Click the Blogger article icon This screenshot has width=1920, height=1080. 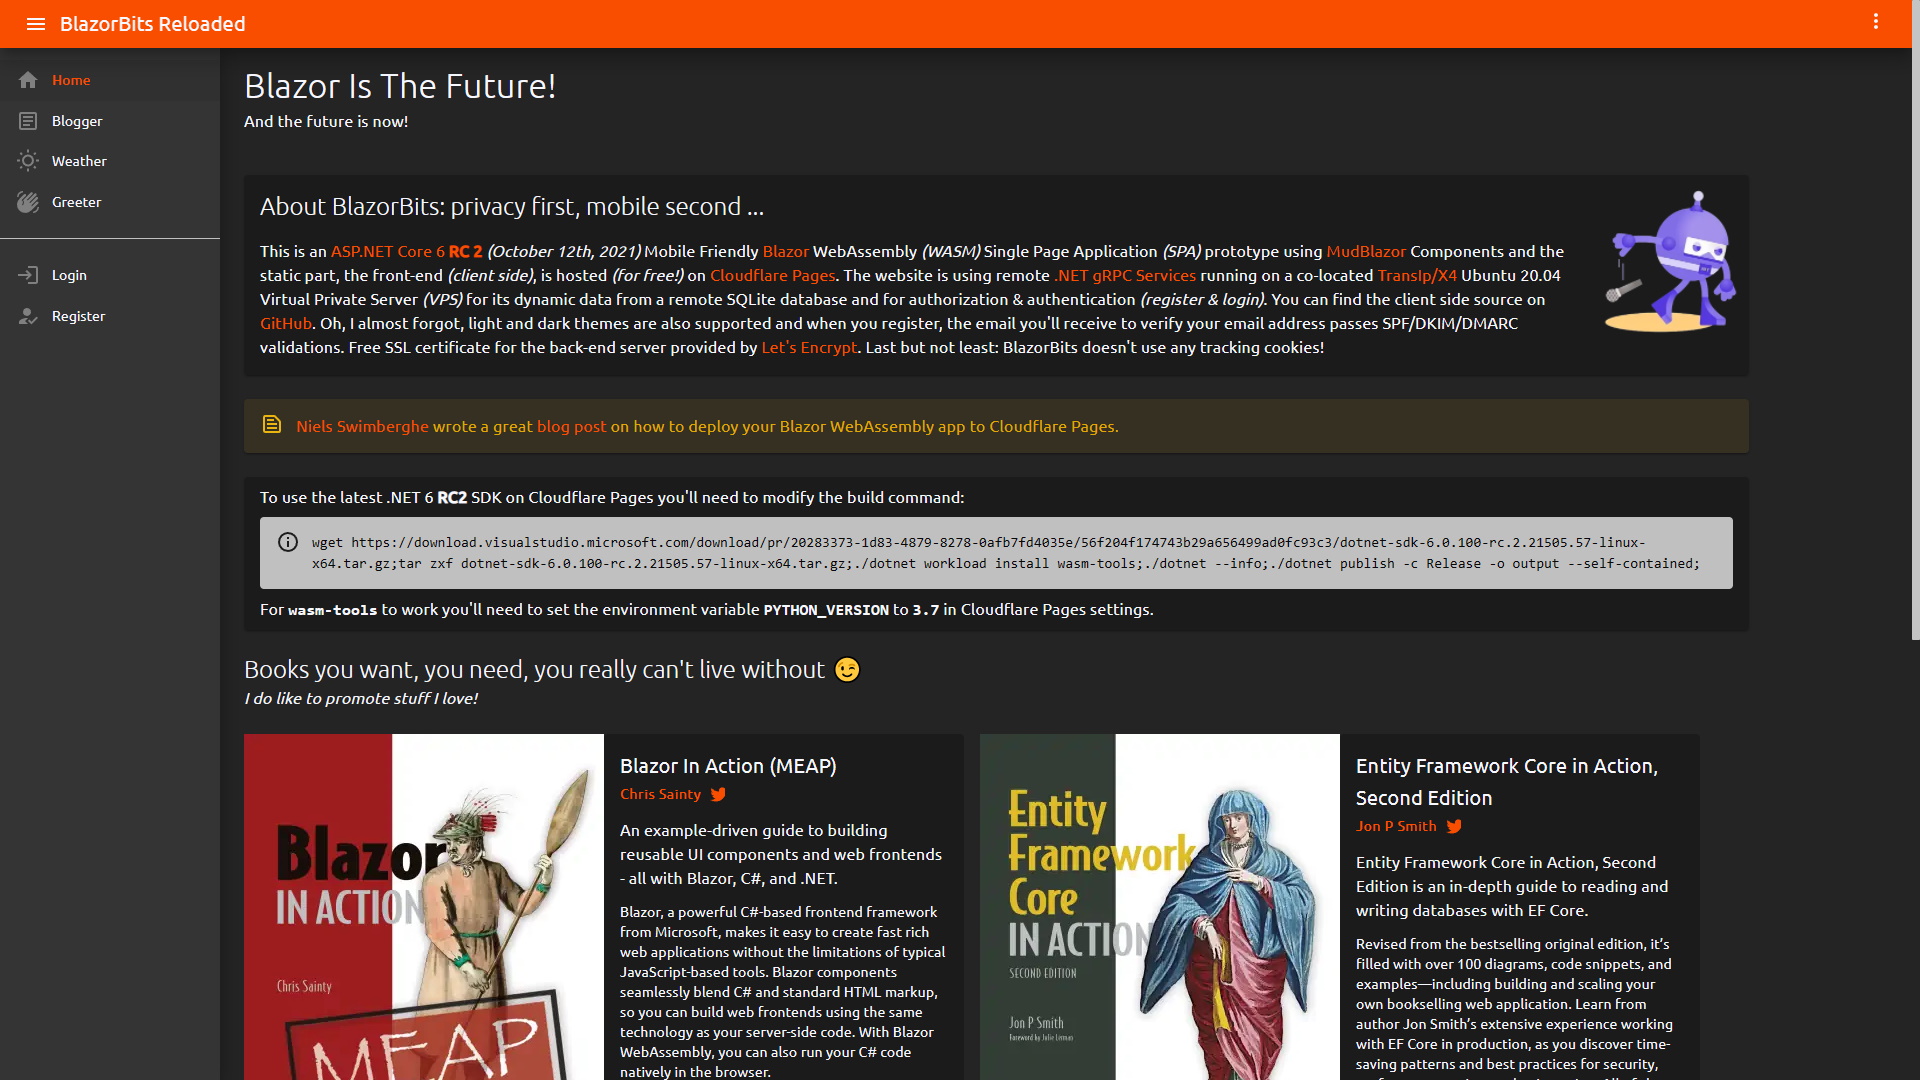click(x=28, y=121)
